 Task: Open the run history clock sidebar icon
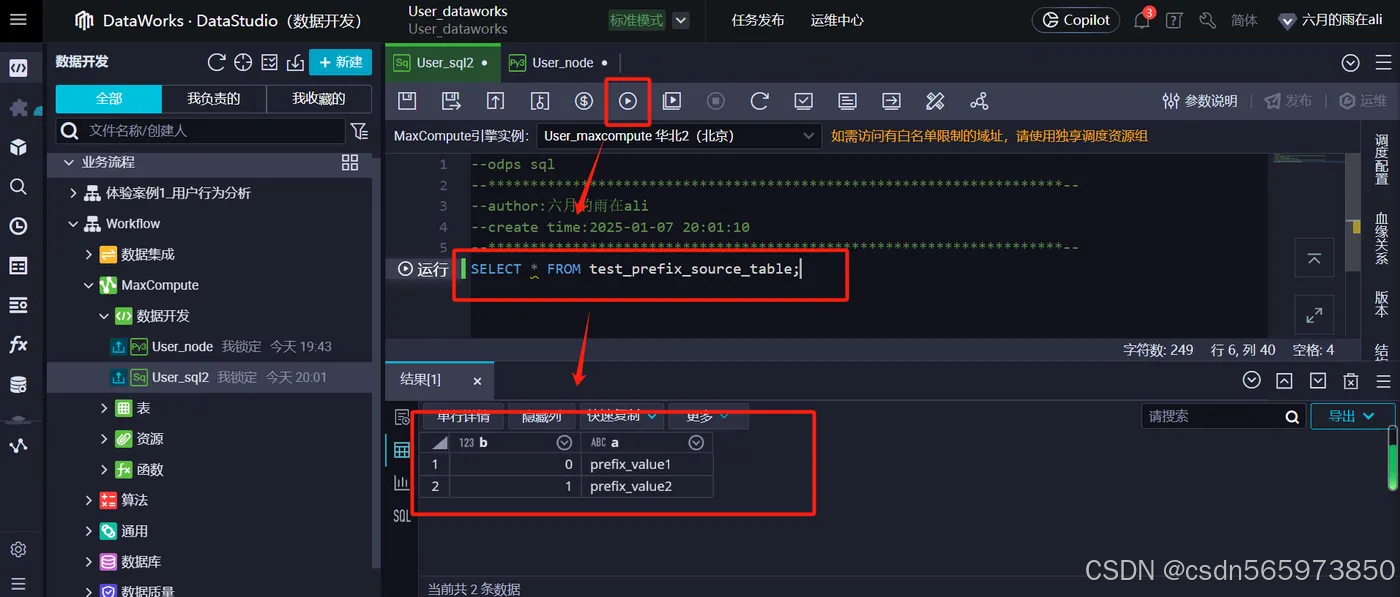click(x=18, y=226)
